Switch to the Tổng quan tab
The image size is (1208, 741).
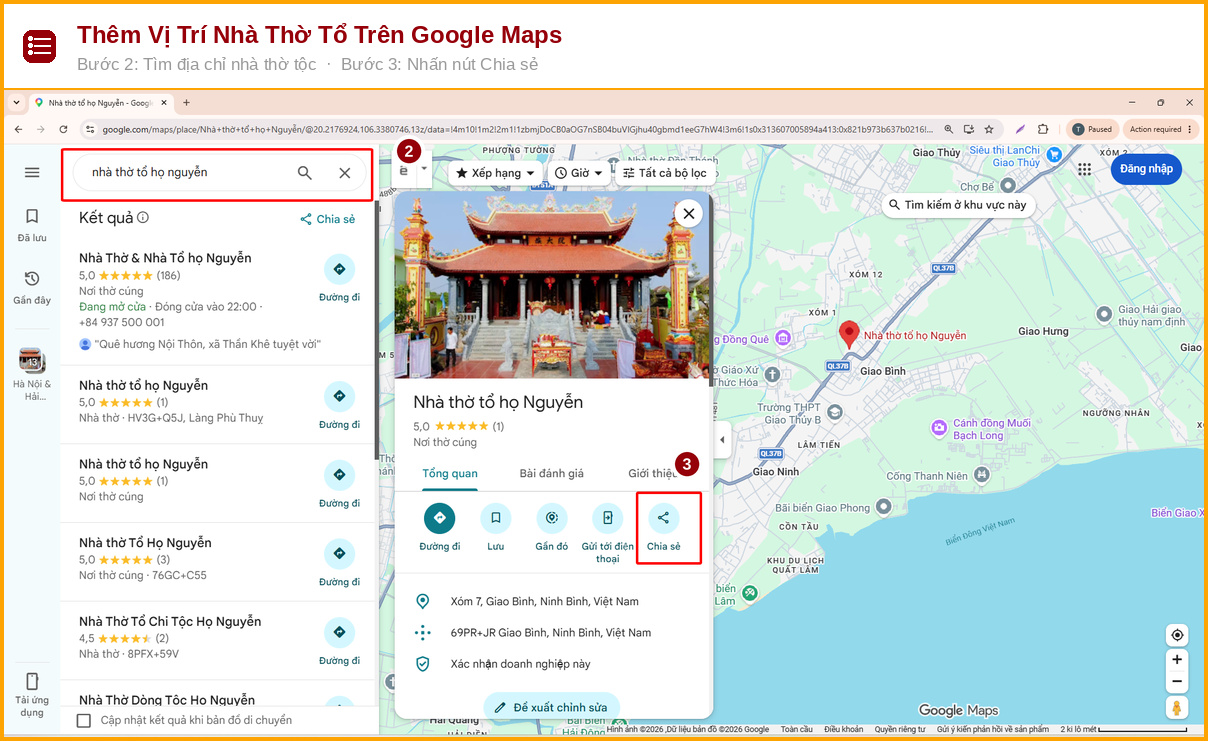pyautogui.click(x=450, y=473)
